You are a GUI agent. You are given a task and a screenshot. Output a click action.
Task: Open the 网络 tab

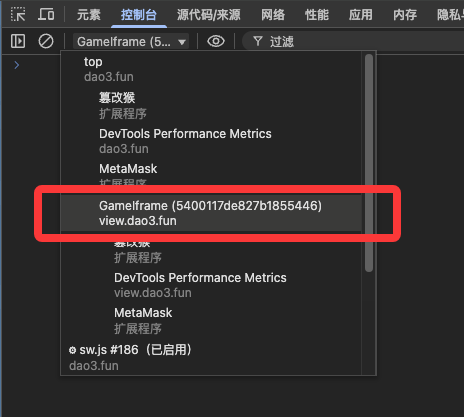tap(273, 15)
